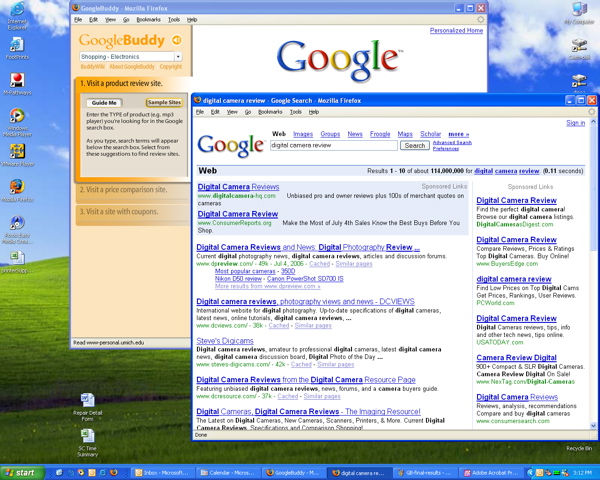The width and height of the screenshot is (600, 480).
Task: Expand step 2 Visit a price comparison site
Action: (x=126, y=189)
